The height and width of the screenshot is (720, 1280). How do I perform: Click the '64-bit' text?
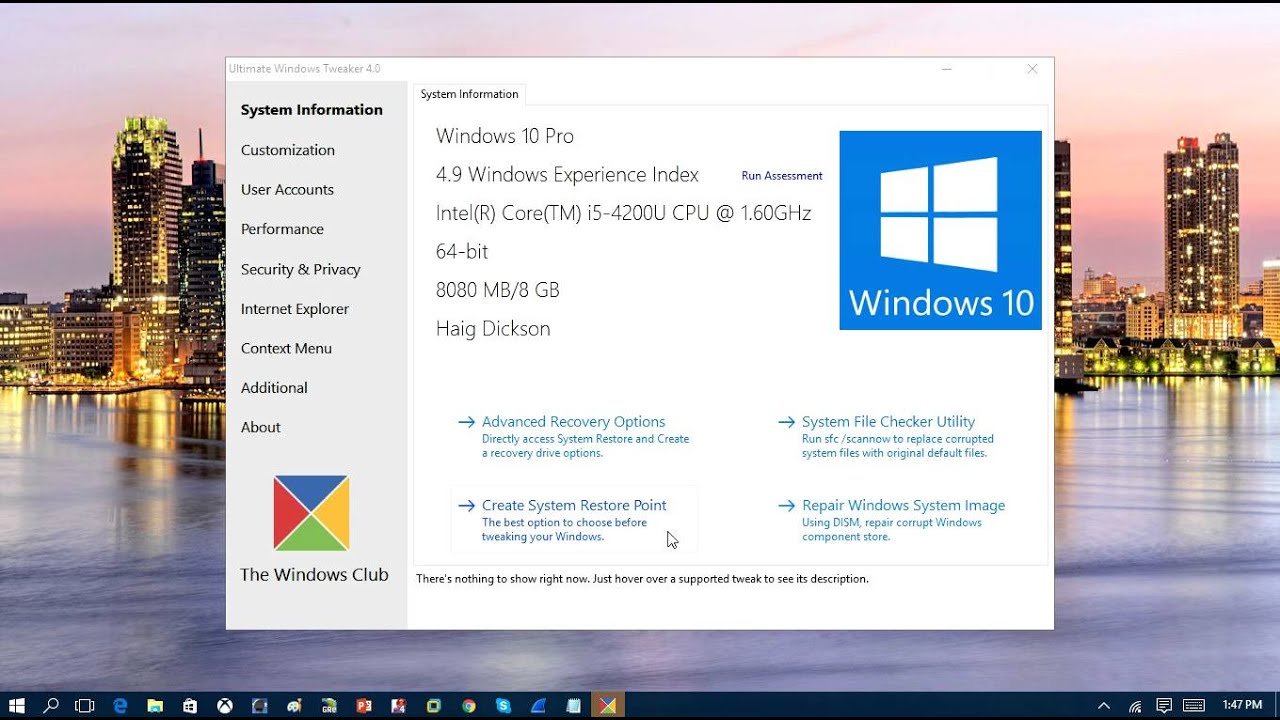(462, 251)
